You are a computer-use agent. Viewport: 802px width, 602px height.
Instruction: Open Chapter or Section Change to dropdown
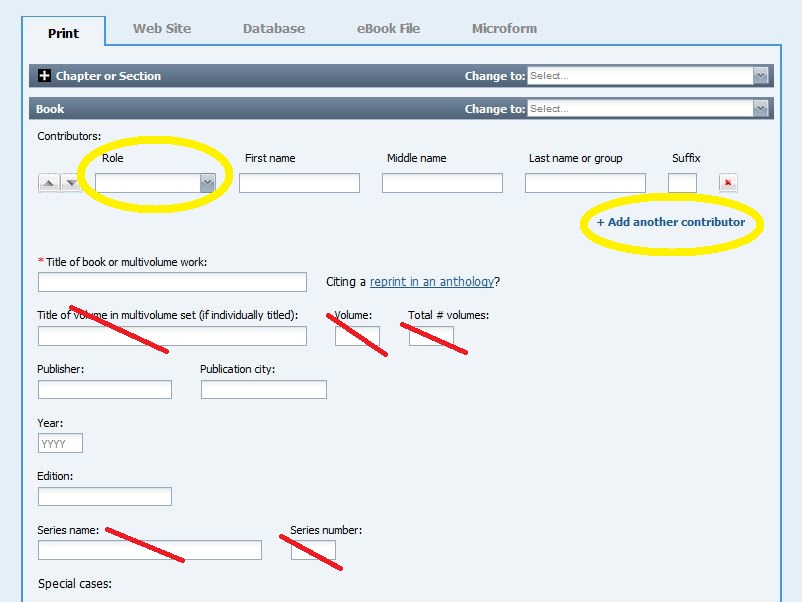tap(648, 76)
